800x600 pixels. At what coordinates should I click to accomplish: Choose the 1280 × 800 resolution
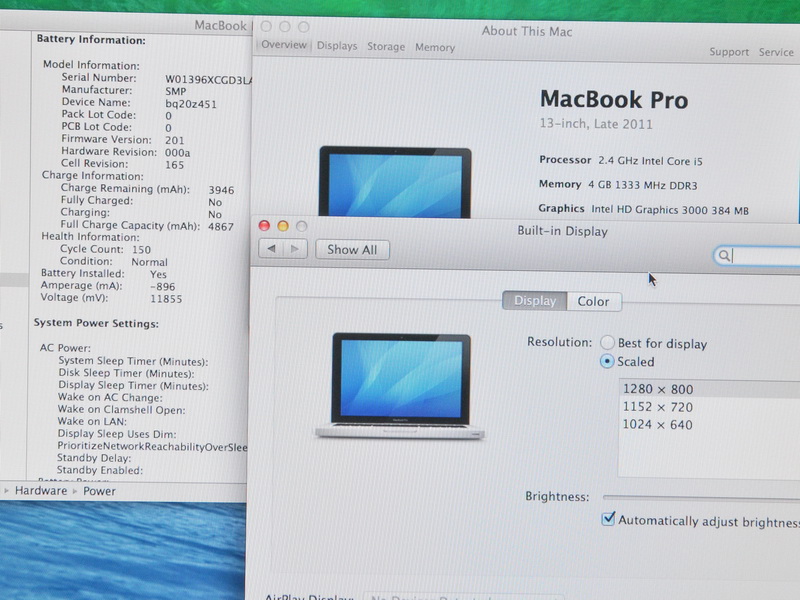(709, 389)
